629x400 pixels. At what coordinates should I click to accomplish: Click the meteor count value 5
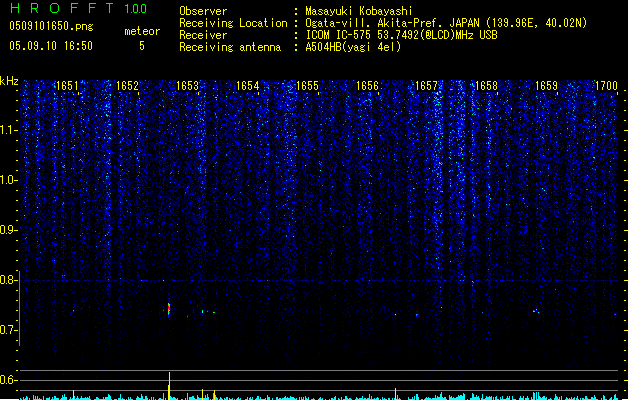coord(142,46)
